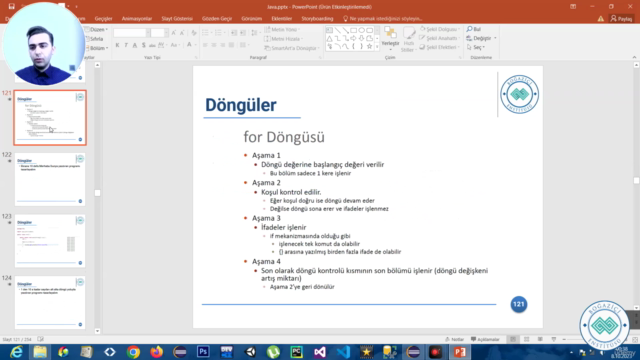Image resolution: width=640 pixels, height=360 pixels.
Task: Open Hızlı Stiller gallery
Action: point(408,39)
